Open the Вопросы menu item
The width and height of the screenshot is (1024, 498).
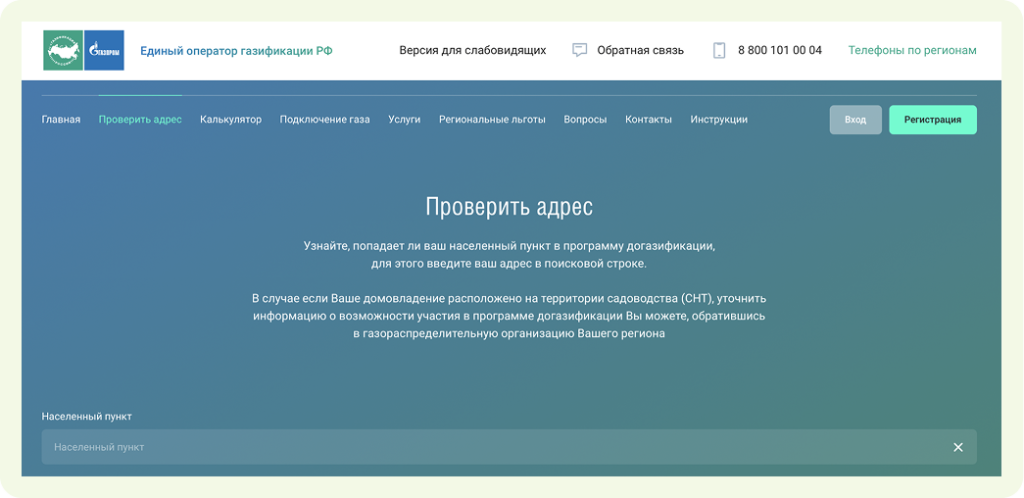[585, 119]
